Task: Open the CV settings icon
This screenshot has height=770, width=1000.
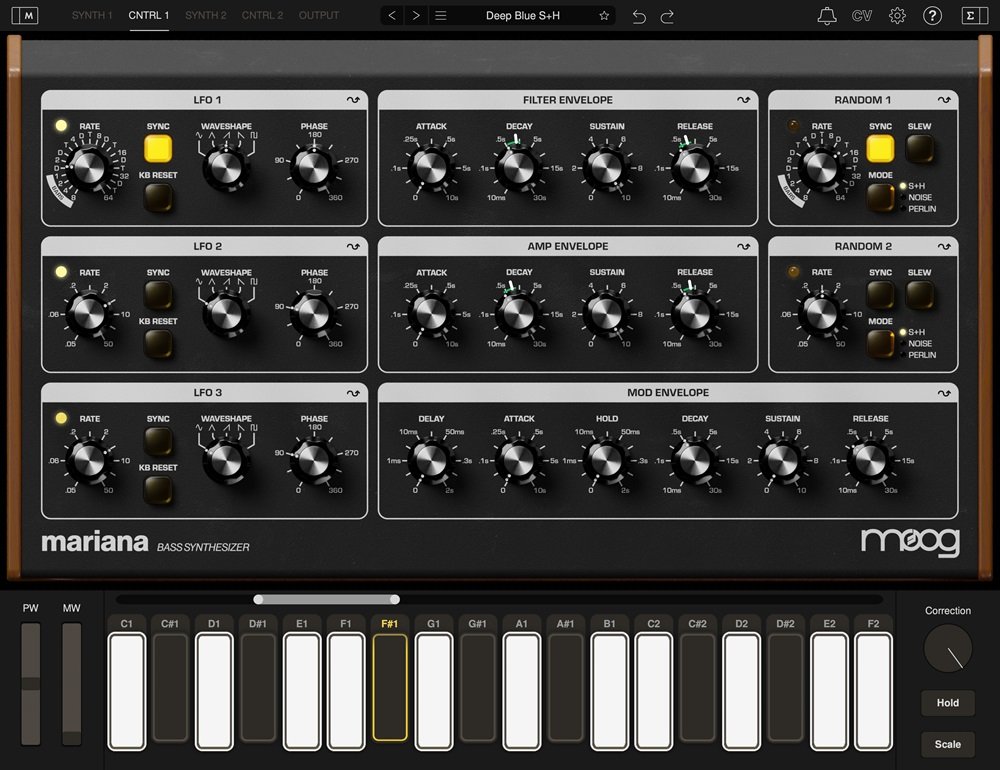Action: (x=861, y=16)
